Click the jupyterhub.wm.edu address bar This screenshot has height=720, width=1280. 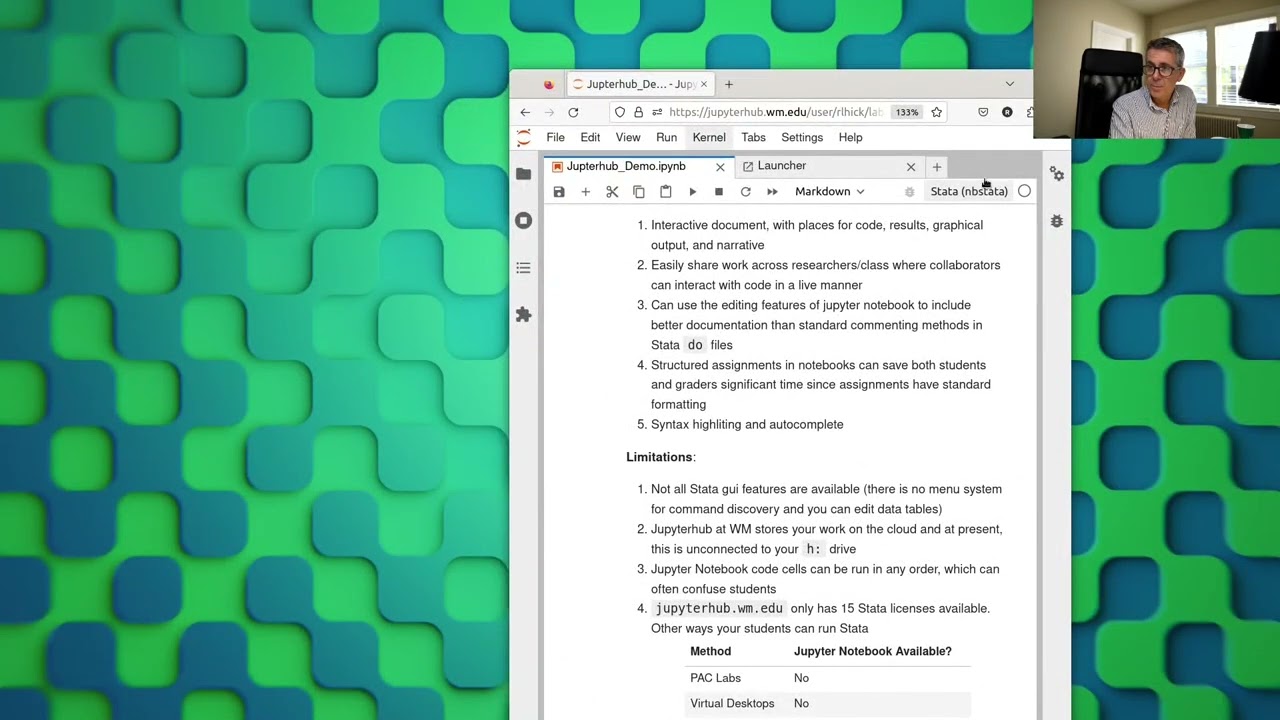point(775,112)
